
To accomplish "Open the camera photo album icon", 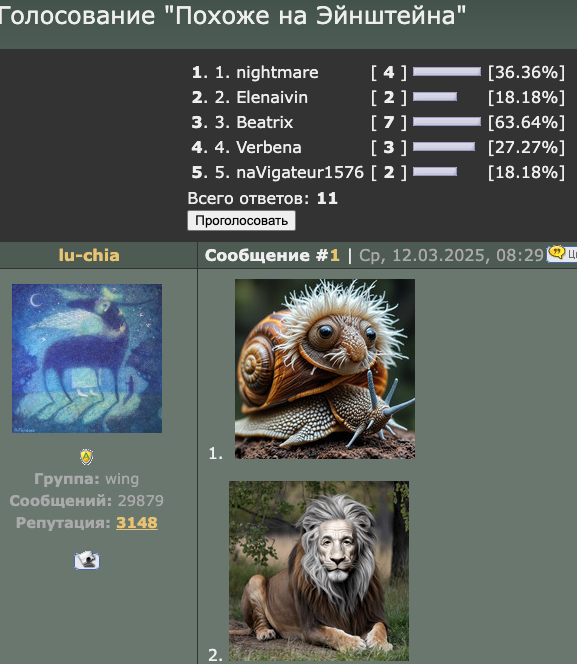I will pos(87,560).
